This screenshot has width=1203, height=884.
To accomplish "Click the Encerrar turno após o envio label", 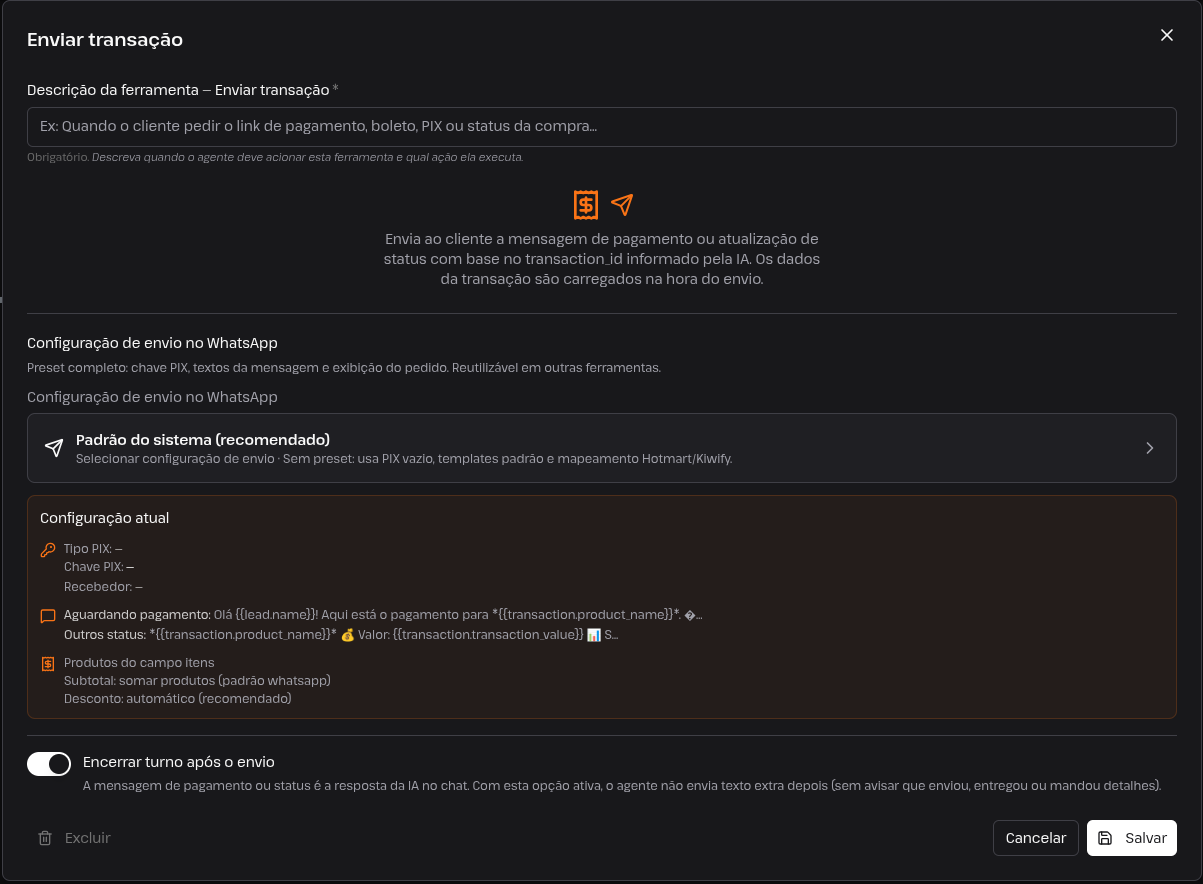I will (x=179, y=761).
